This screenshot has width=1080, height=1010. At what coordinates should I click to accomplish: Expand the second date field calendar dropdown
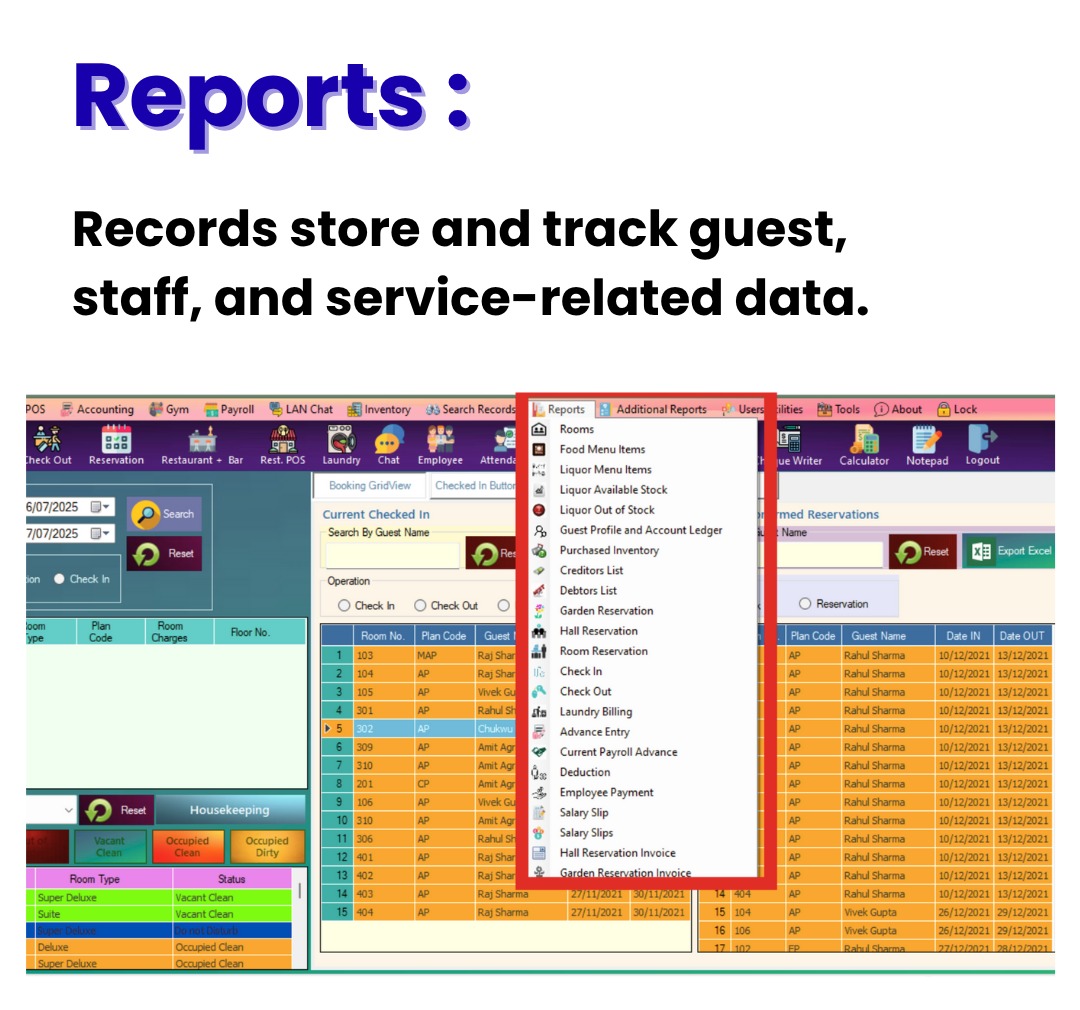point(106,534)
